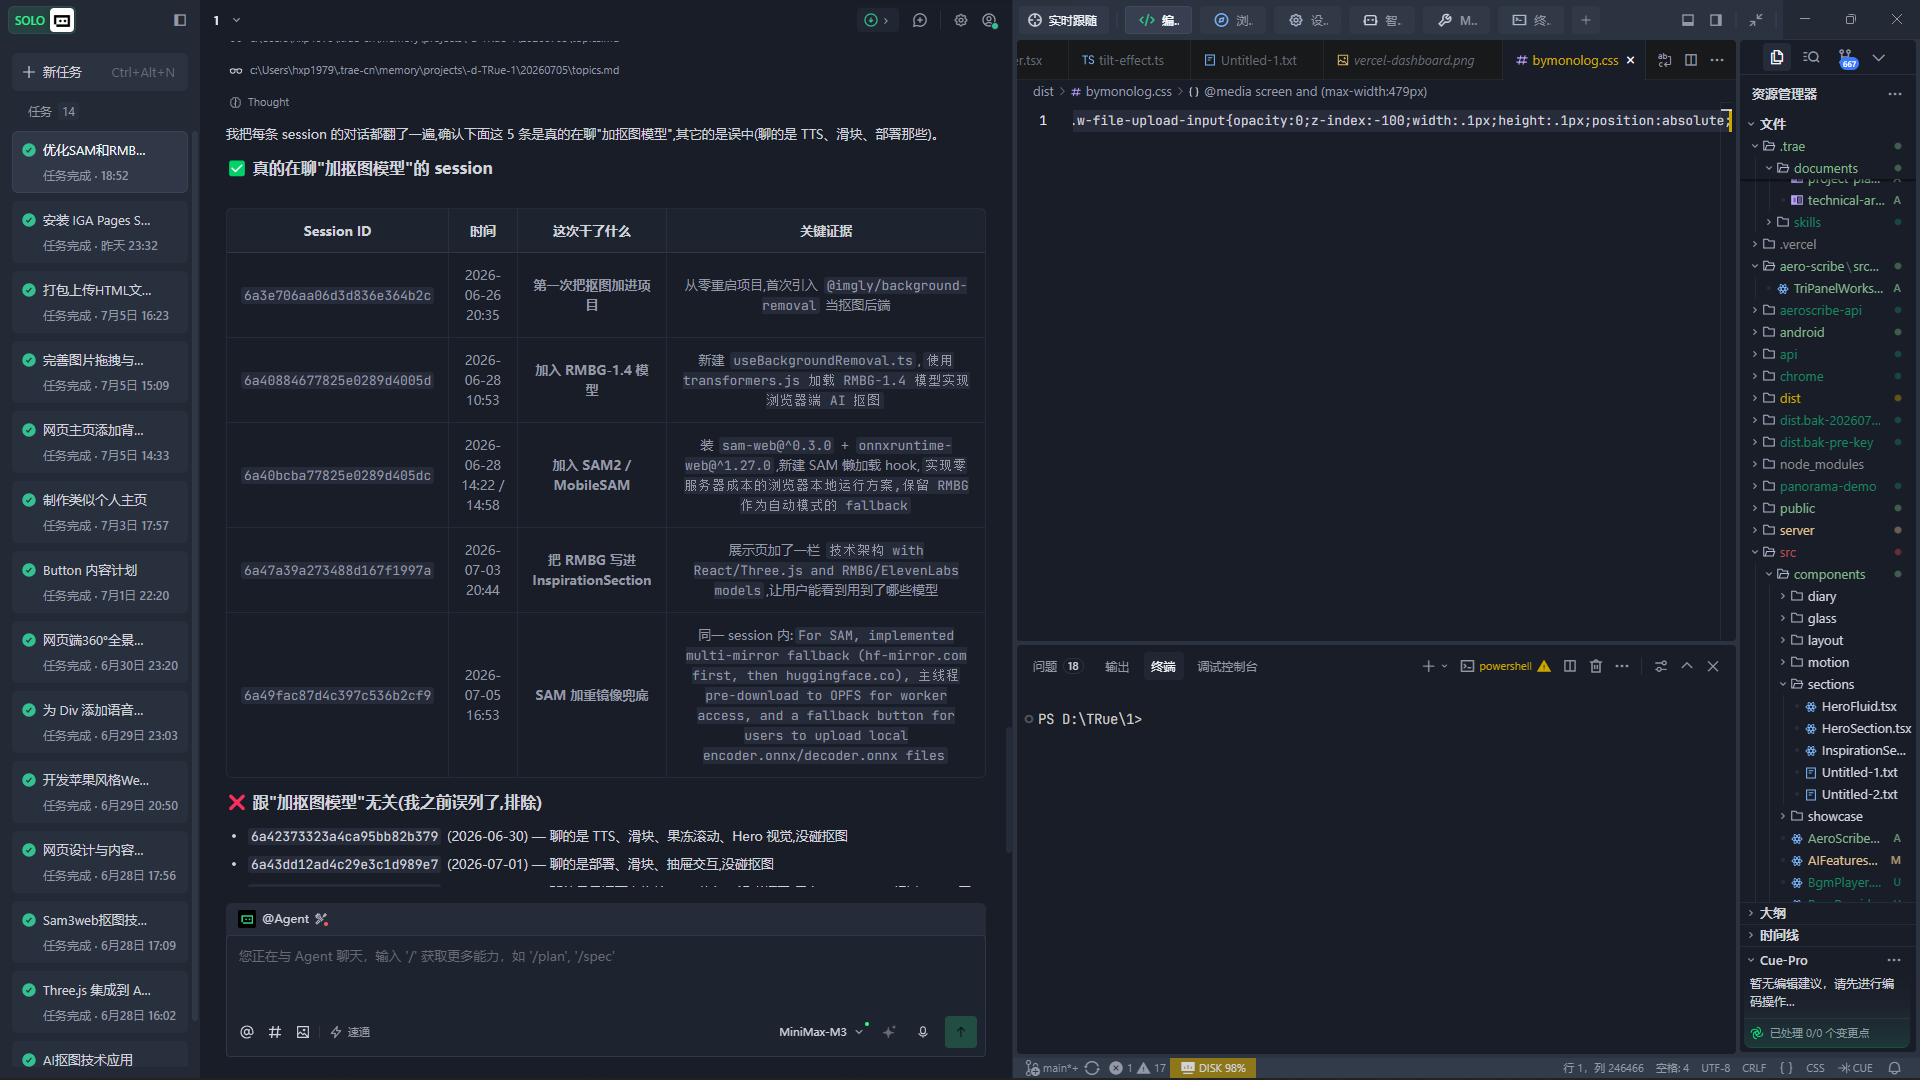Image resolution: width=1920 pixels, height=1080 pixels.
Task: Open the chat settings gear
Action: click(961, 20)
